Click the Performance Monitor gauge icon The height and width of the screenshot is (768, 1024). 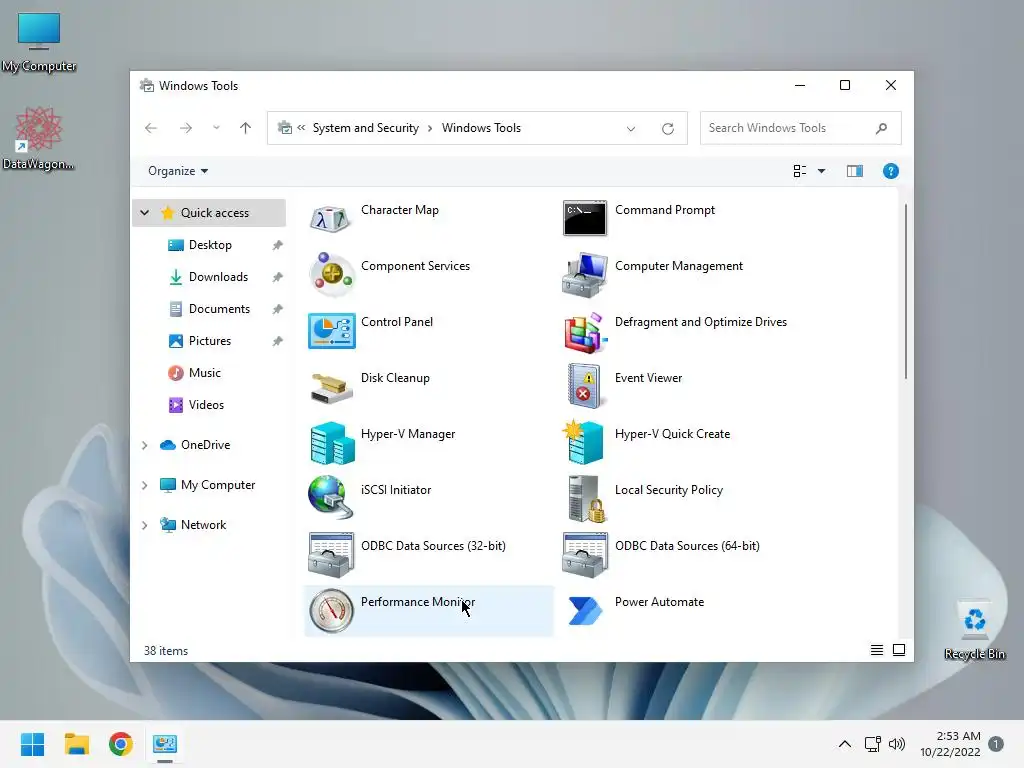[331, 611]
